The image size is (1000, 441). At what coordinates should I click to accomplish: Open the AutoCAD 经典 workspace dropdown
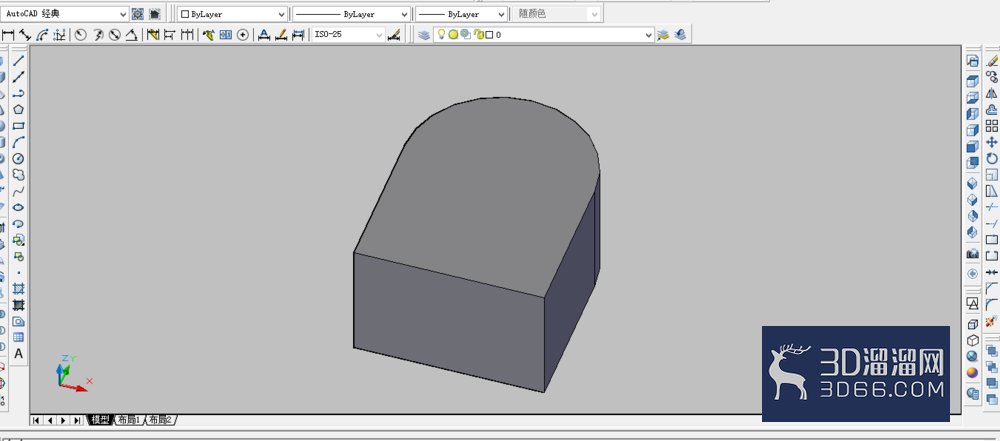point(65,13)
